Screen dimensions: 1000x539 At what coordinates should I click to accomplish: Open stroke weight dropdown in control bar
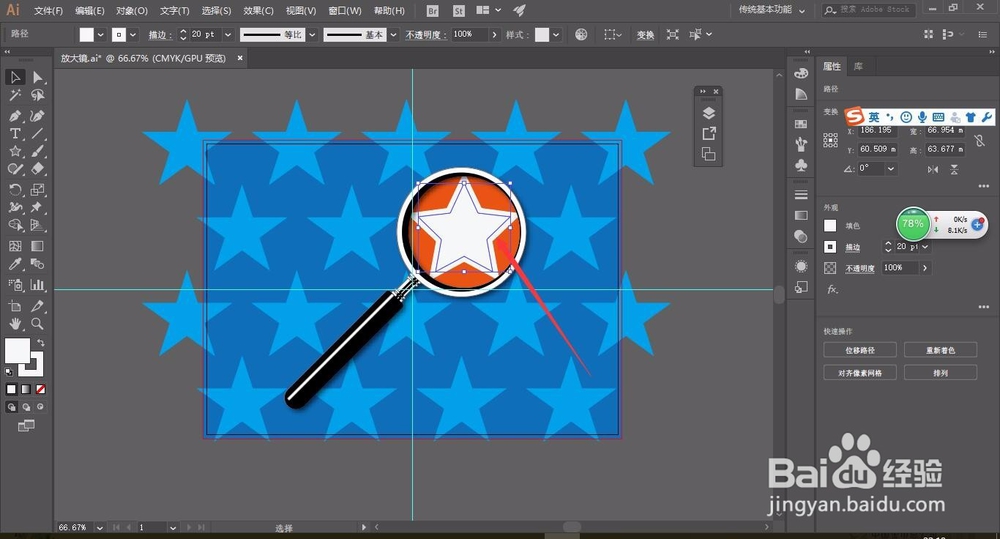pos(228,34)
